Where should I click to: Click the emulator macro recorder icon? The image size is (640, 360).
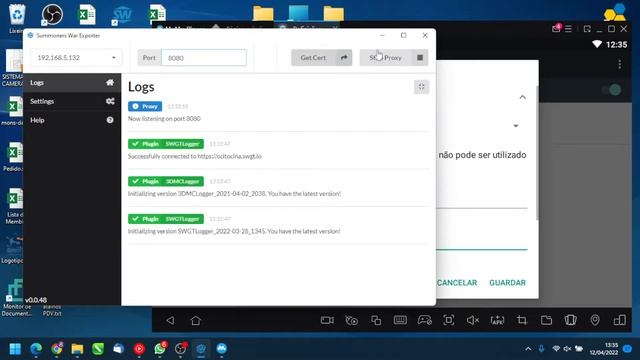[351, 320]
